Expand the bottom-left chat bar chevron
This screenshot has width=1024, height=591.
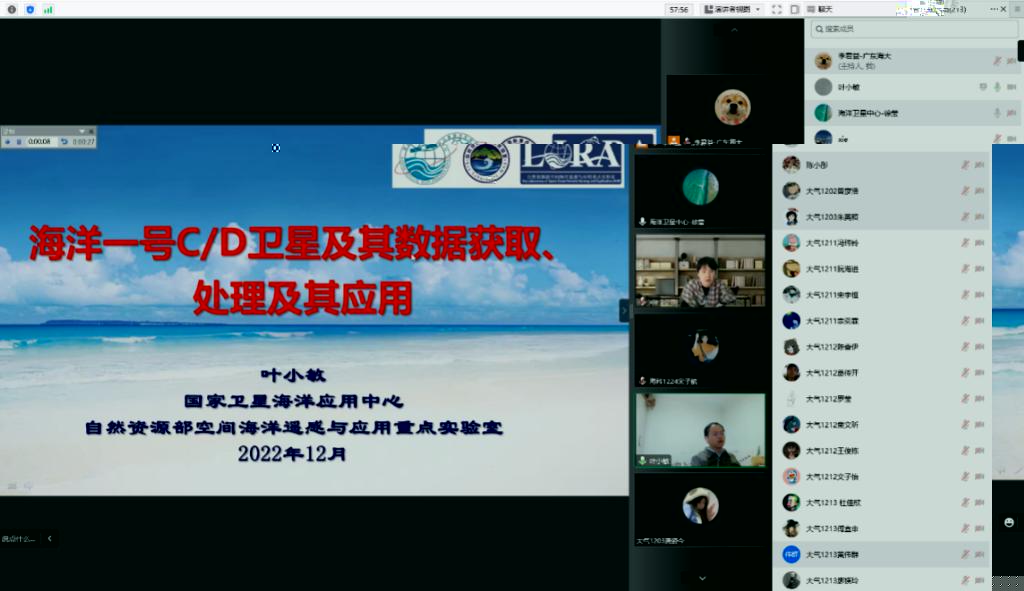50,539
